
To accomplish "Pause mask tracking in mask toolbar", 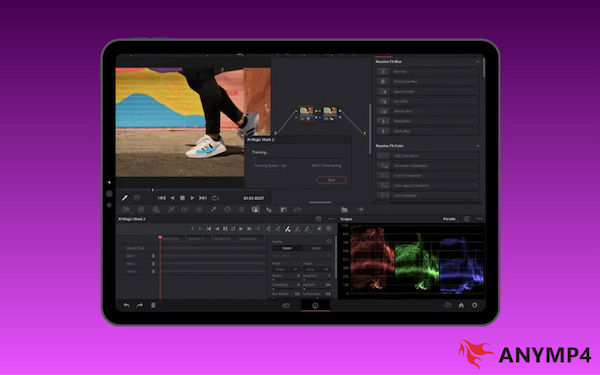I will (225, 229).
